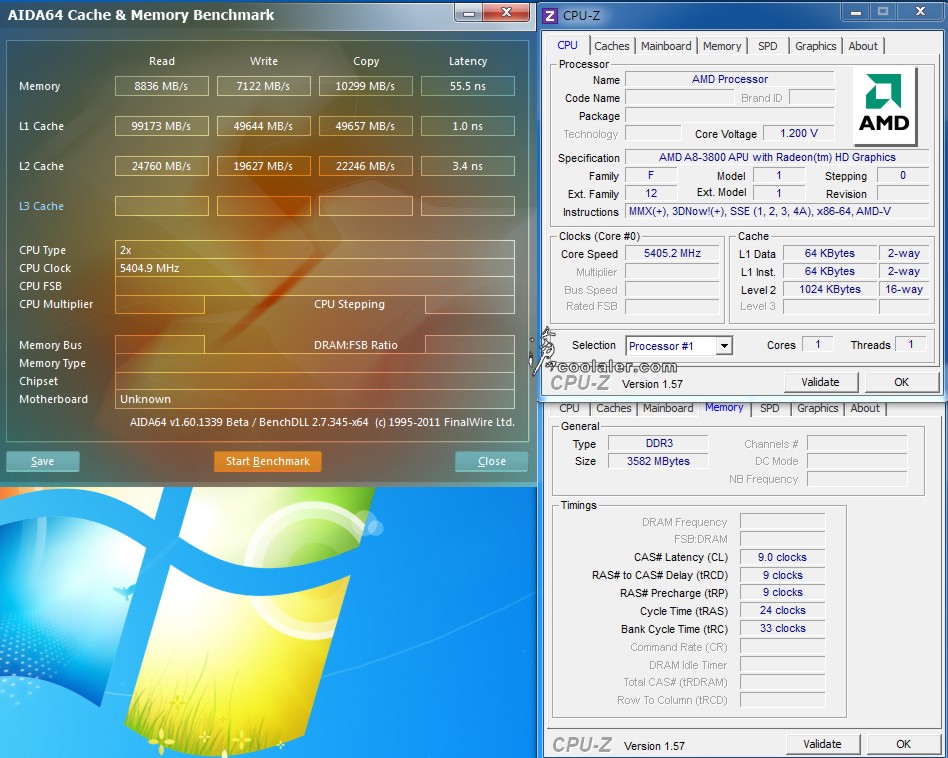Select the Instructions list starting with MMX(+)

coord(777,212)
